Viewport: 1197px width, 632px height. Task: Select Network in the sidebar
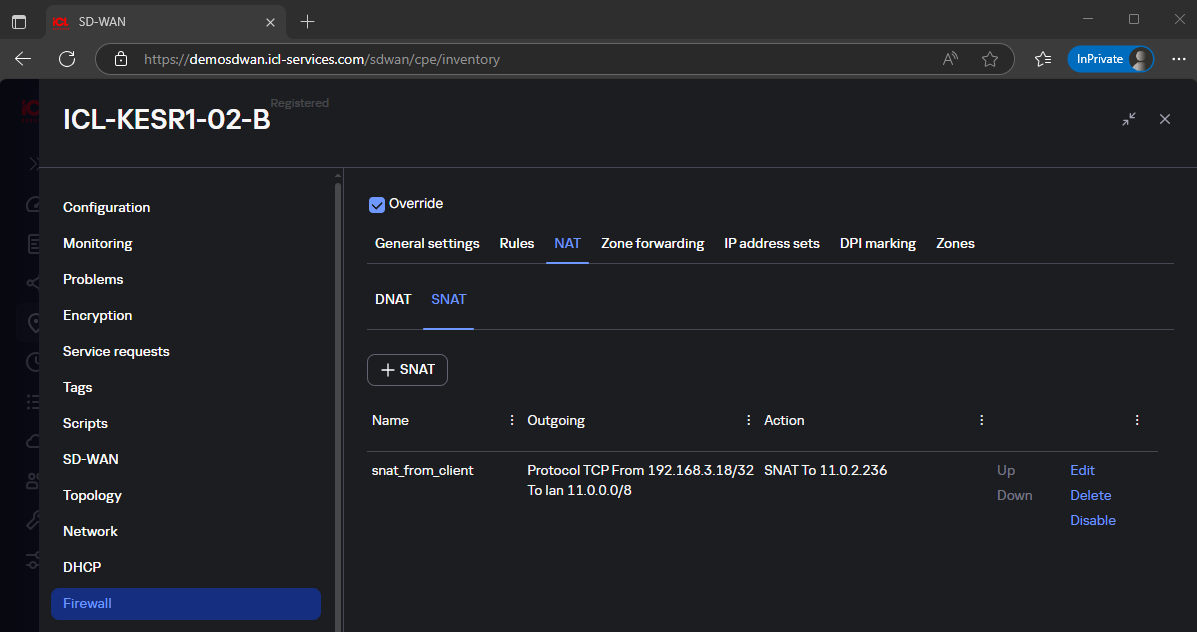(90, 531)
